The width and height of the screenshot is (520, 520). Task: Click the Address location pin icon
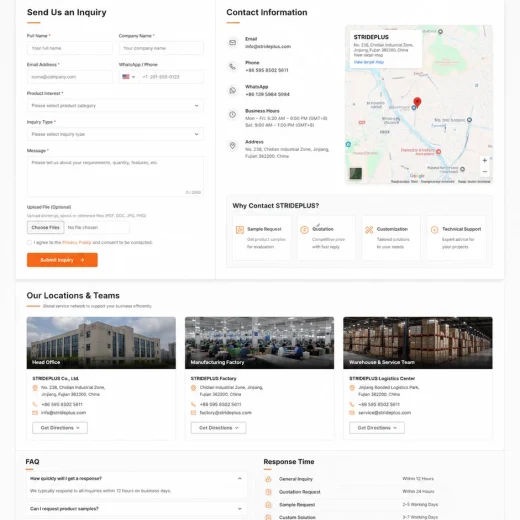pyautogui.click(x=232, y=145)
